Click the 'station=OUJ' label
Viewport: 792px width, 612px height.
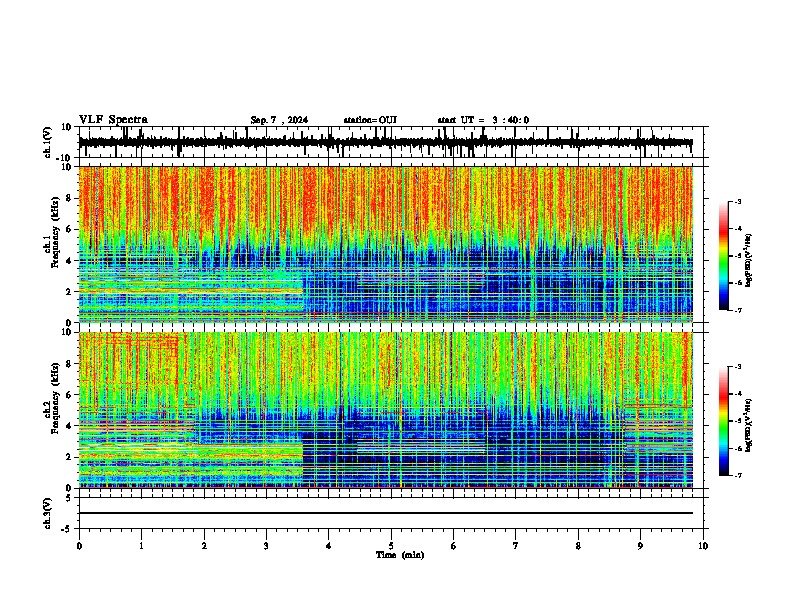370,120
